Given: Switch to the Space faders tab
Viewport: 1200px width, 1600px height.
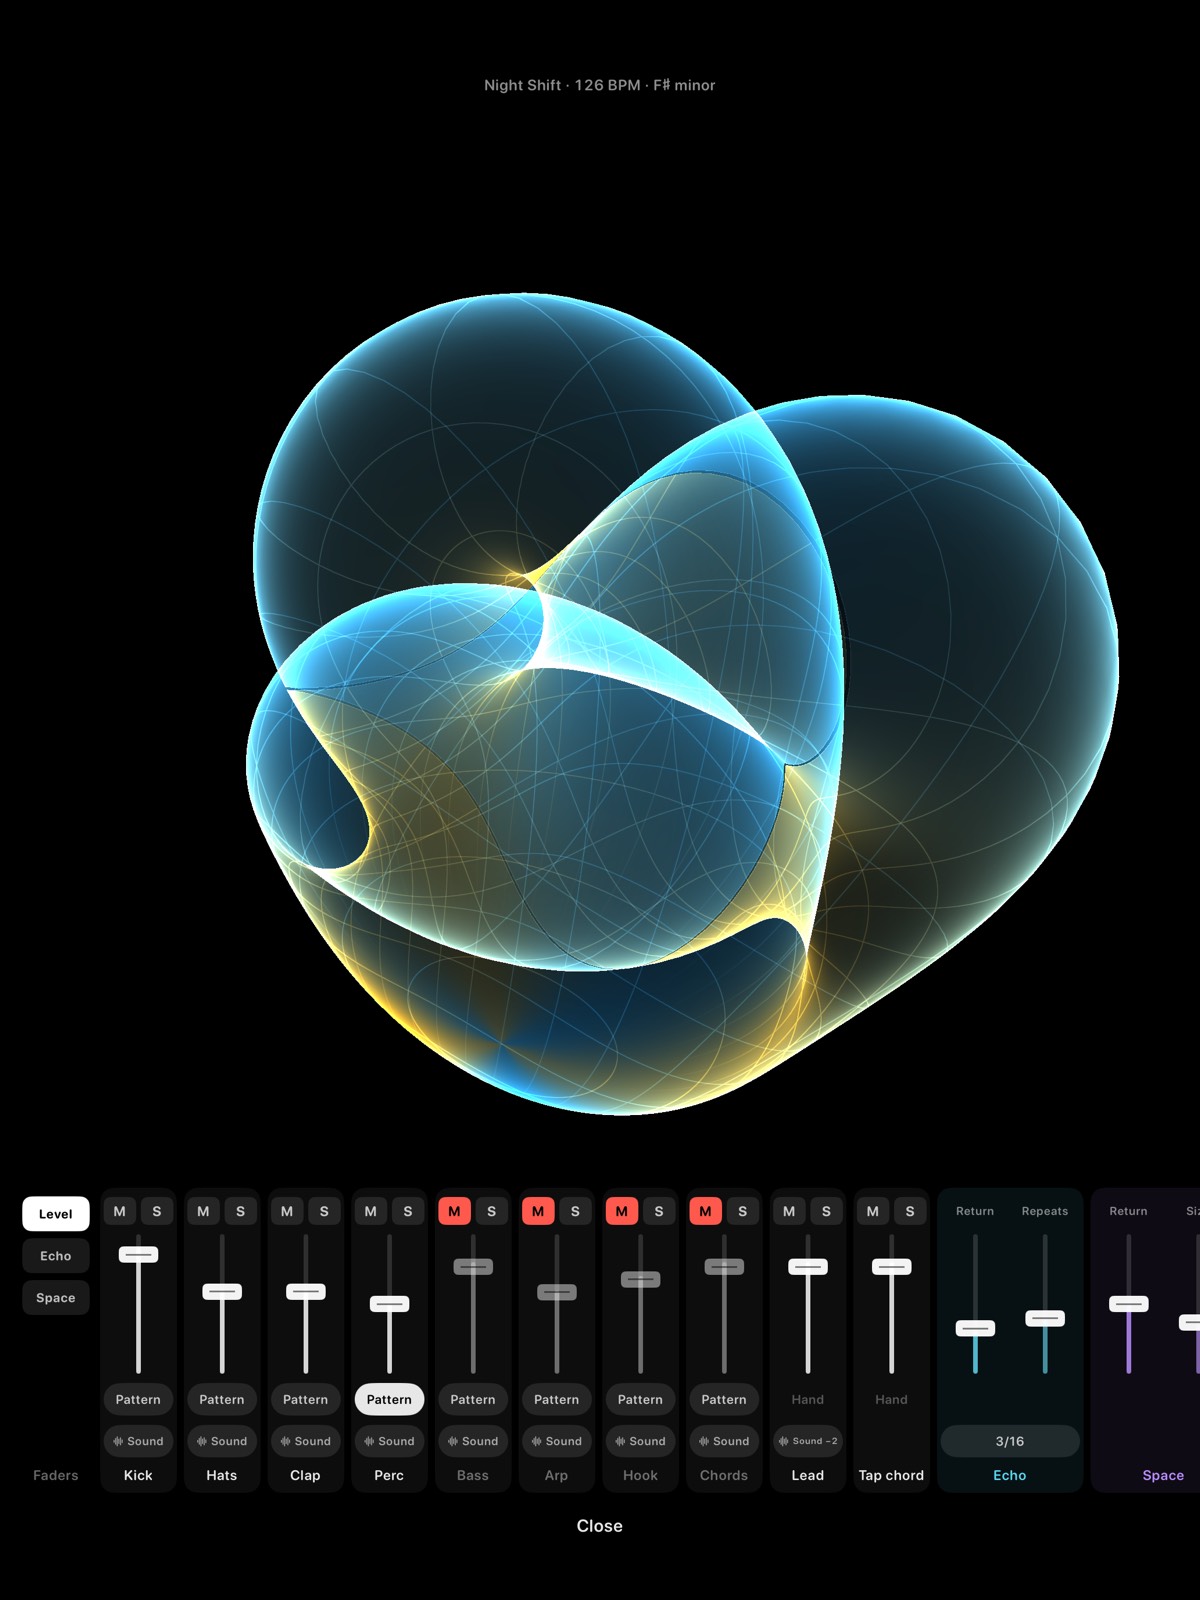Looking at the screenshot, I should (56, 1298).
